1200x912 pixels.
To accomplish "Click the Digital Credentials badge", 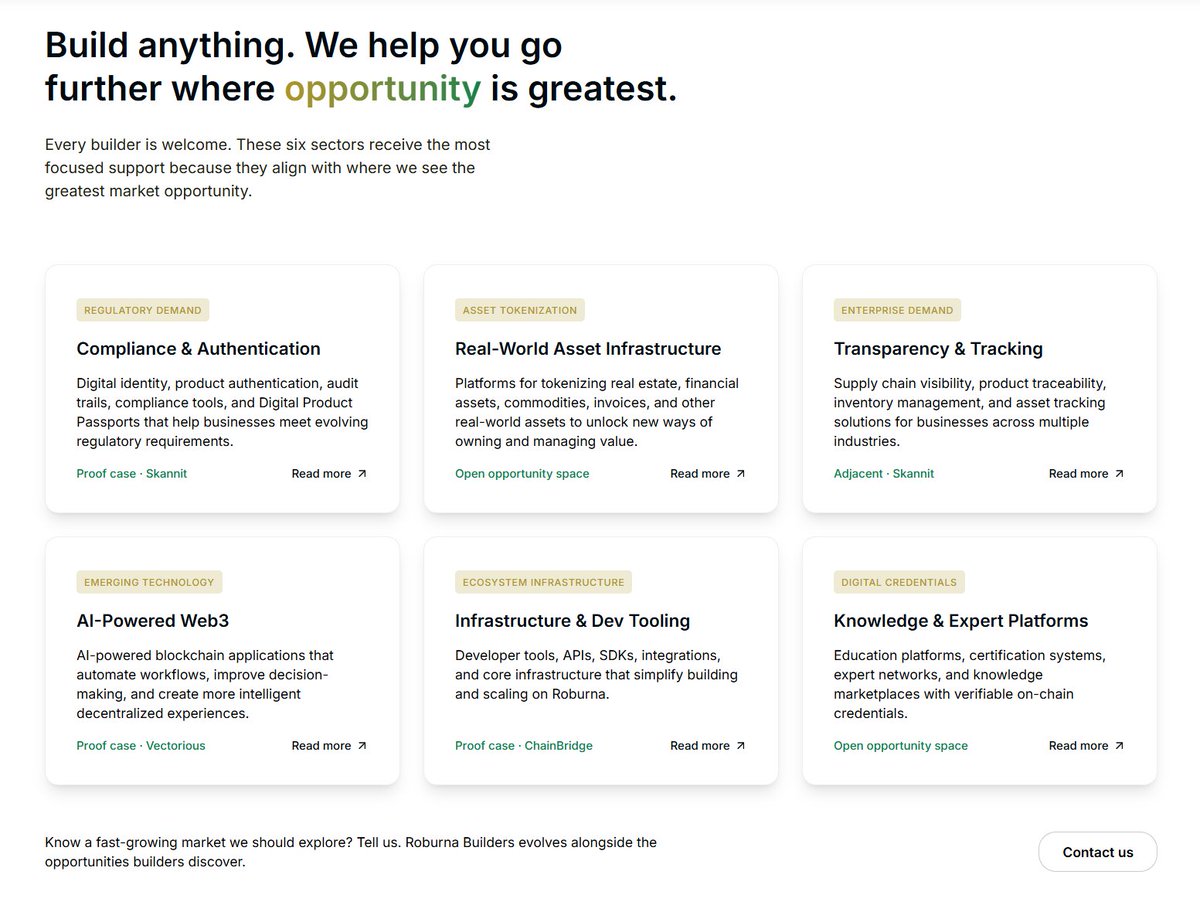I will click(899, 582).
